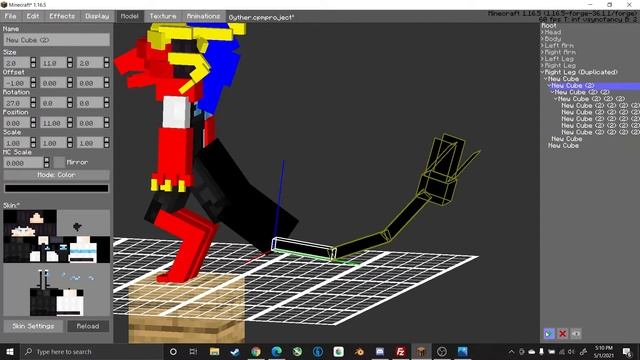Click the Position field showing 11.00
640x360 pixels.
[x=53, y=123]
